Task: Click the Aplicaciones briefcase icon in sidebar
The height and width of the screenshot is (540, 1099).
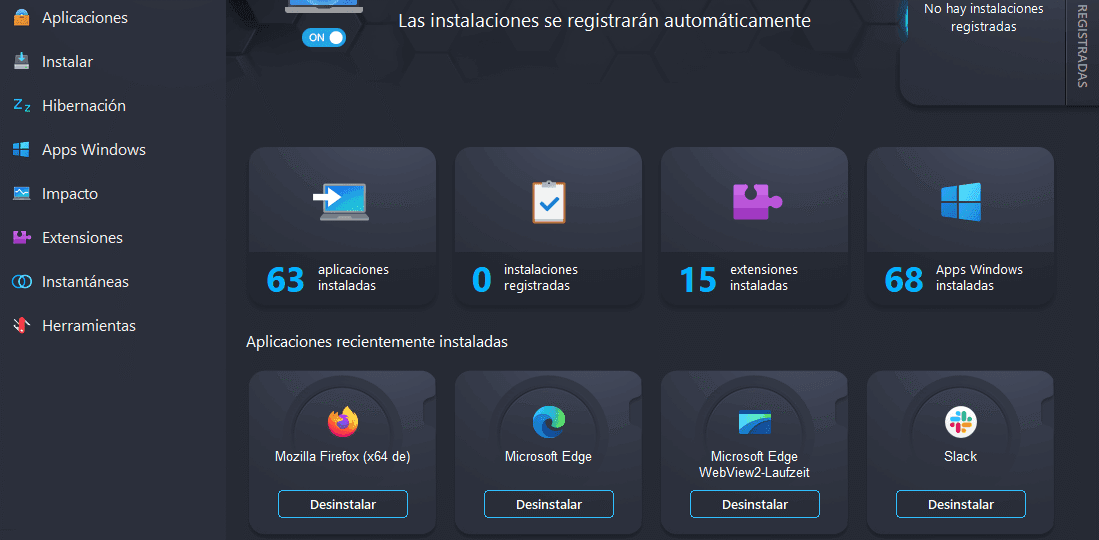Action: tap(22, 18)
